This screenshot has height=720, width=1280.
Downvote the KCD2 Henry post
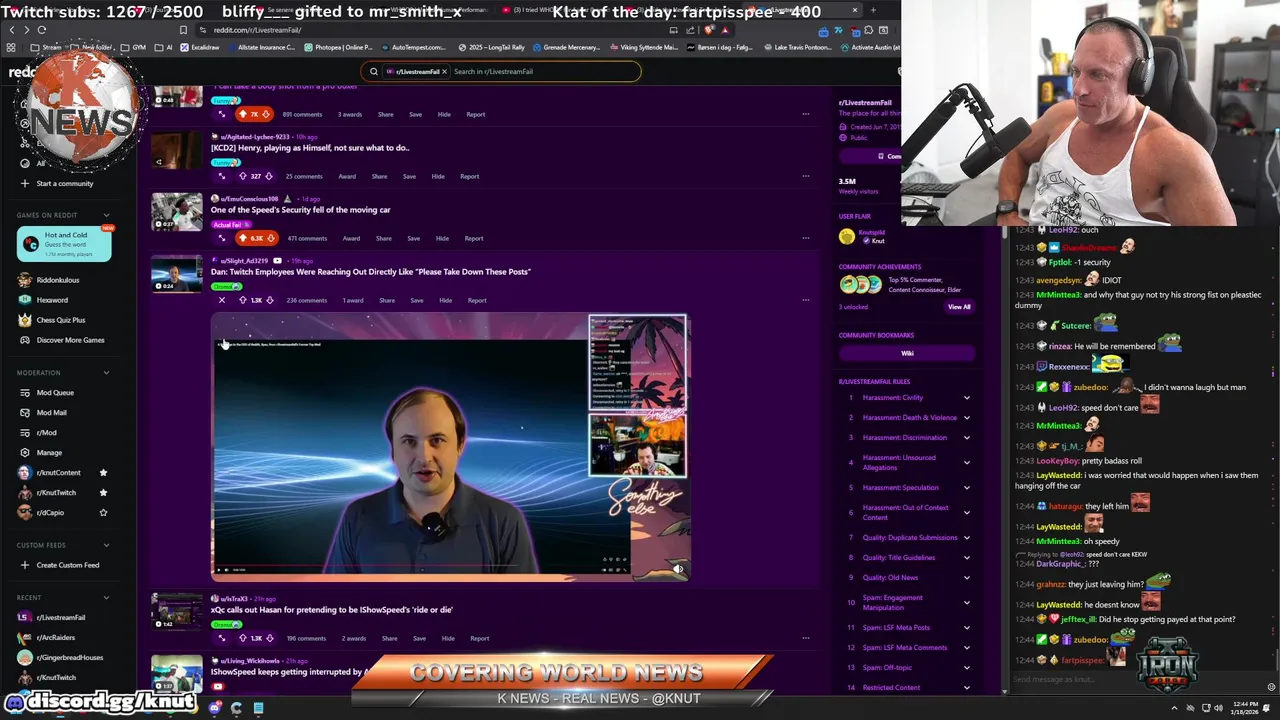[x=268, y=176]
